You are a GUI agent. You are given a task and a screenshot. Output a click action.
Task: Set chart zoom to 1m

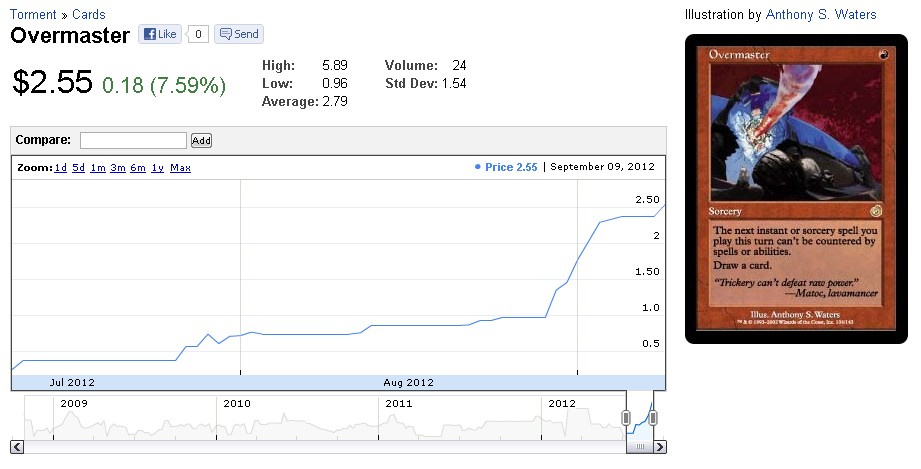pyautogui.click(x=97, y=168)
